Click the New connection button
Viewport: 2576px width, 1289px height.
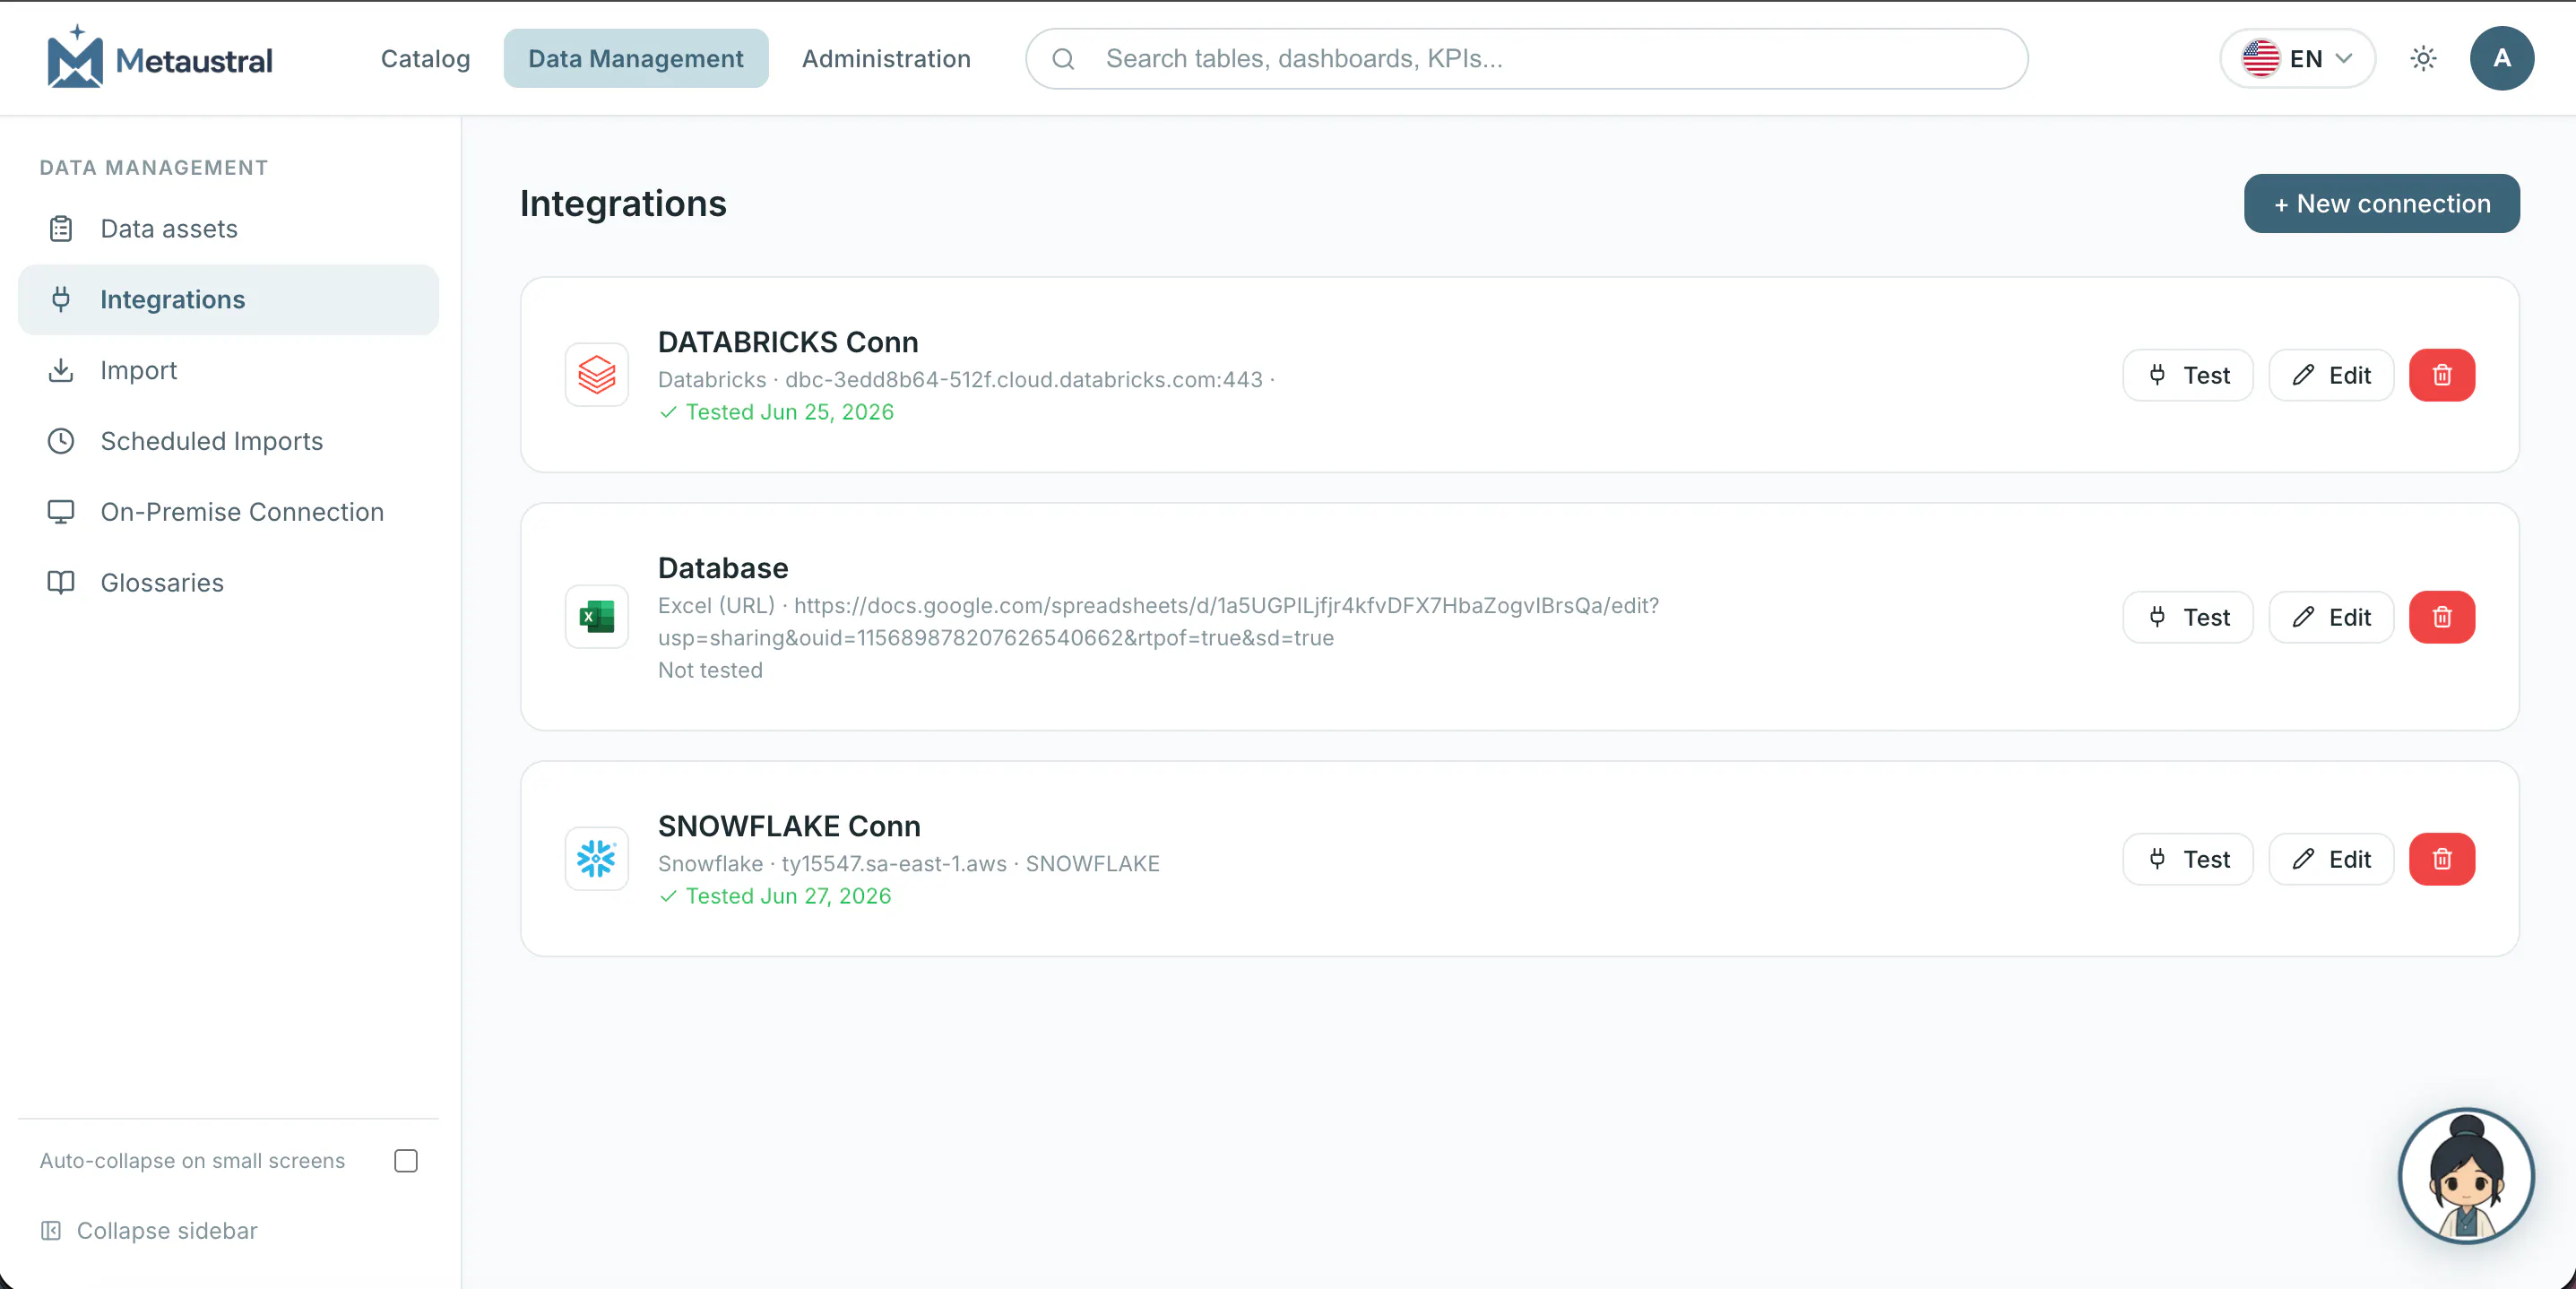pos(2381,204)
